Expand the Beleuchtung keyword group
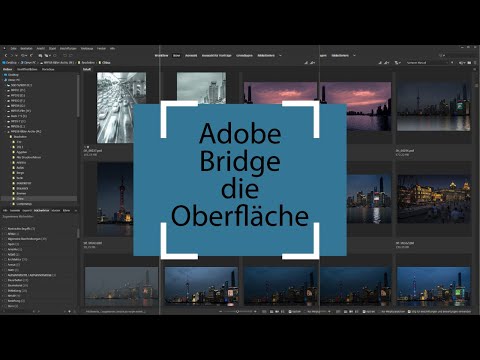 point(2,290)
